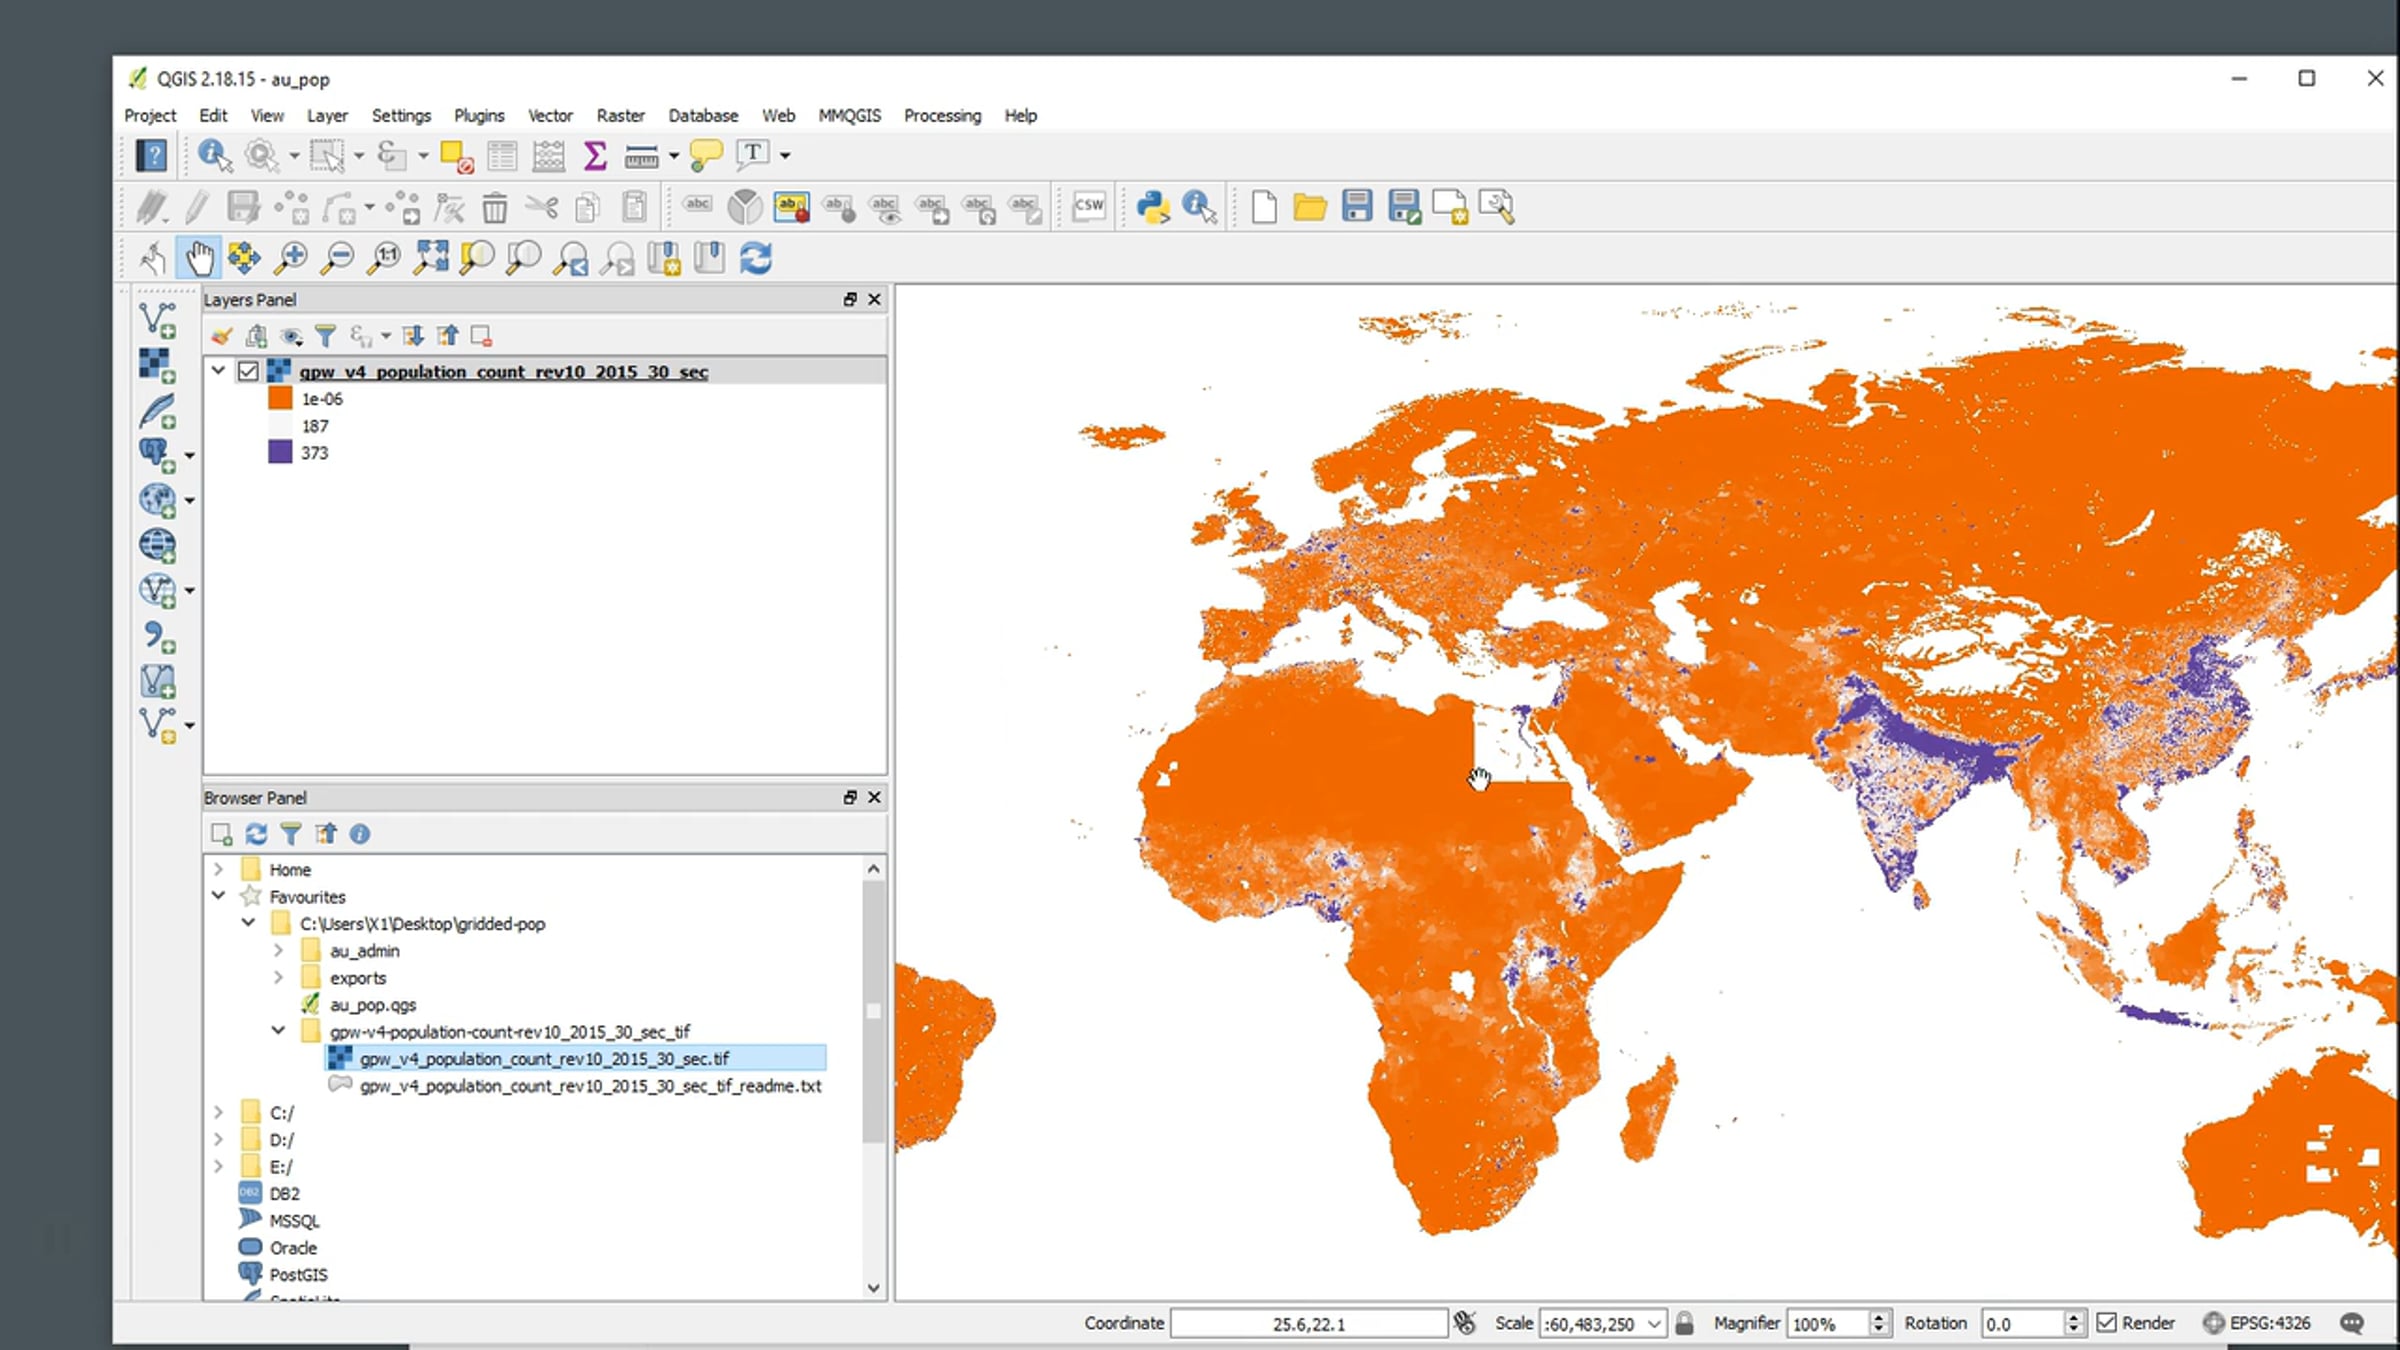Viewport: 2400px width, 1350px height.
Task: Click the Coordinate input field
Action: pyautogui.click(x=1309, y=1324)
